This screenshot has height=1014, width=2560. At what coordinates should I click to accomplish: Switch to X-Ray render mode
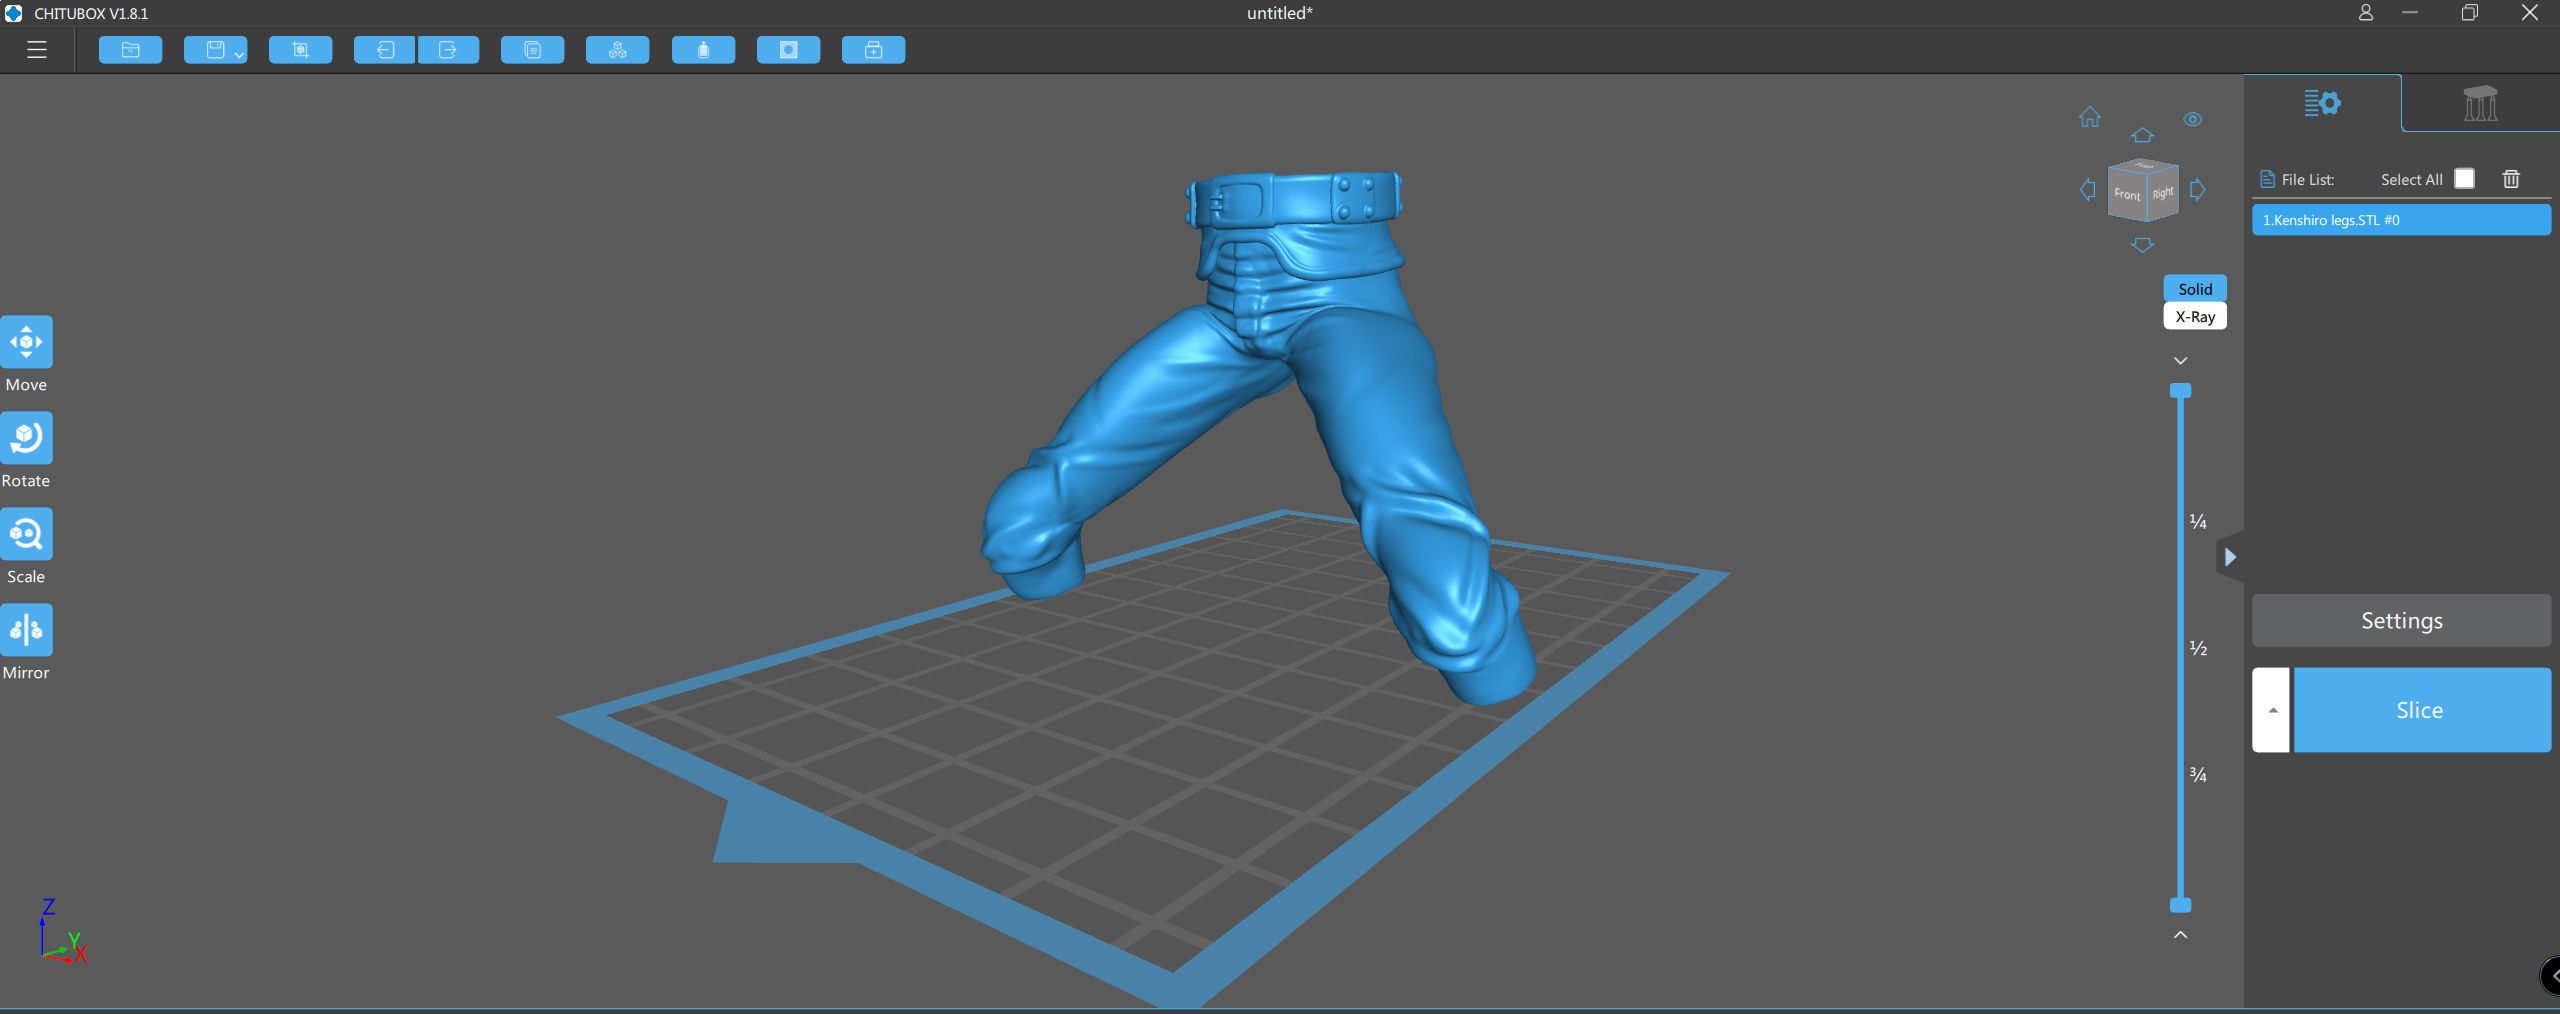[2195, 316]
